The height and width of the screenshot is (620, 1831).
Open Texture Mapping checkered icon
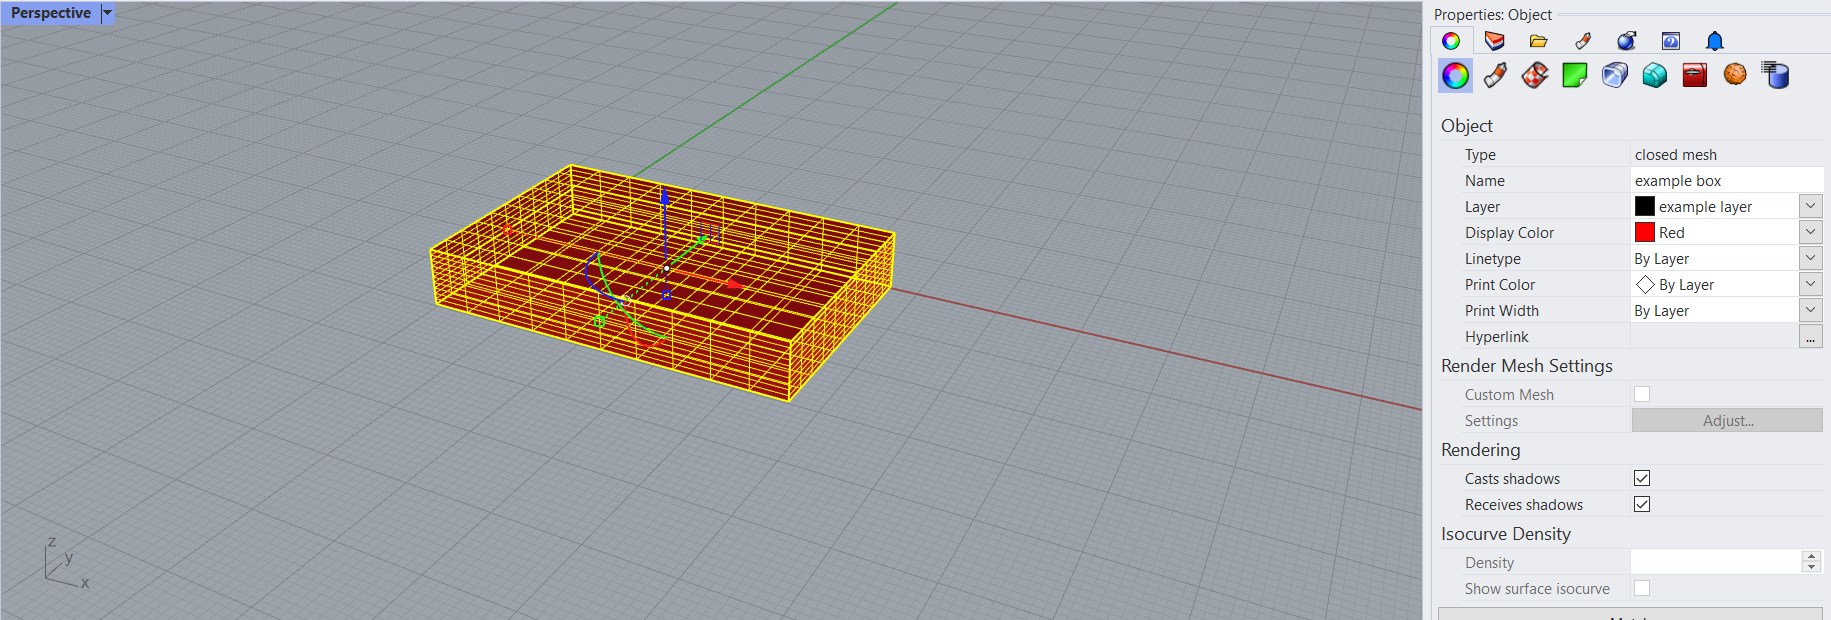point(1535,76)
